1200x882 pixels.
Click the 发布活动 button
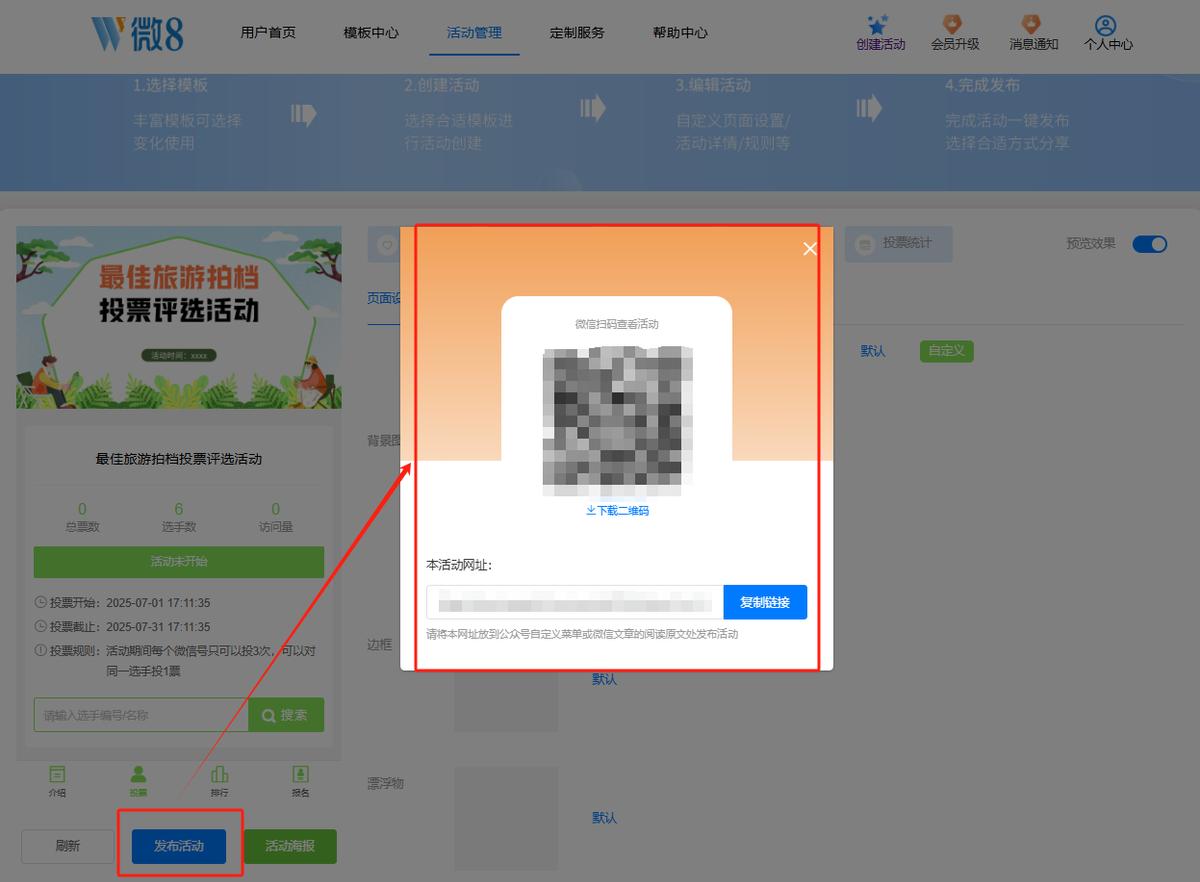tap(179, 846)
